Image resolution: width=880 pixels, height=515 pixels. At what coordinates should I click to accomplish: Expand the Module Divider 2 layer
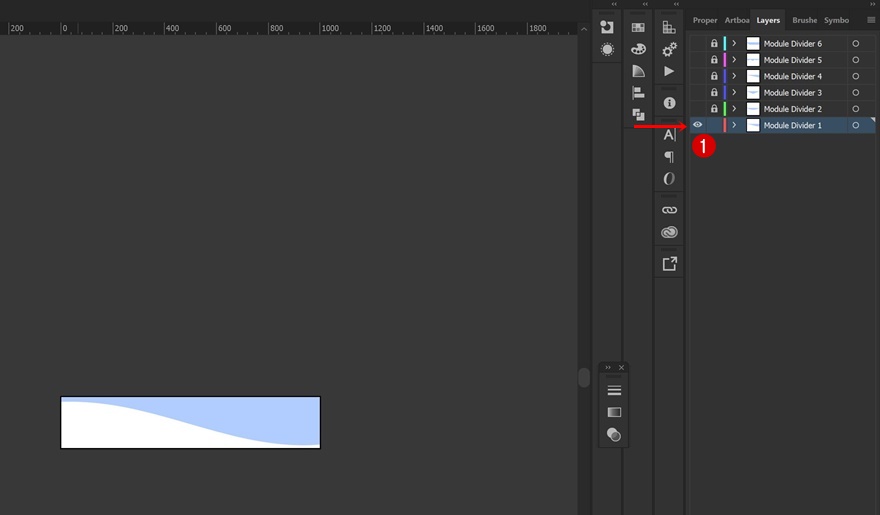coord(734,108)
